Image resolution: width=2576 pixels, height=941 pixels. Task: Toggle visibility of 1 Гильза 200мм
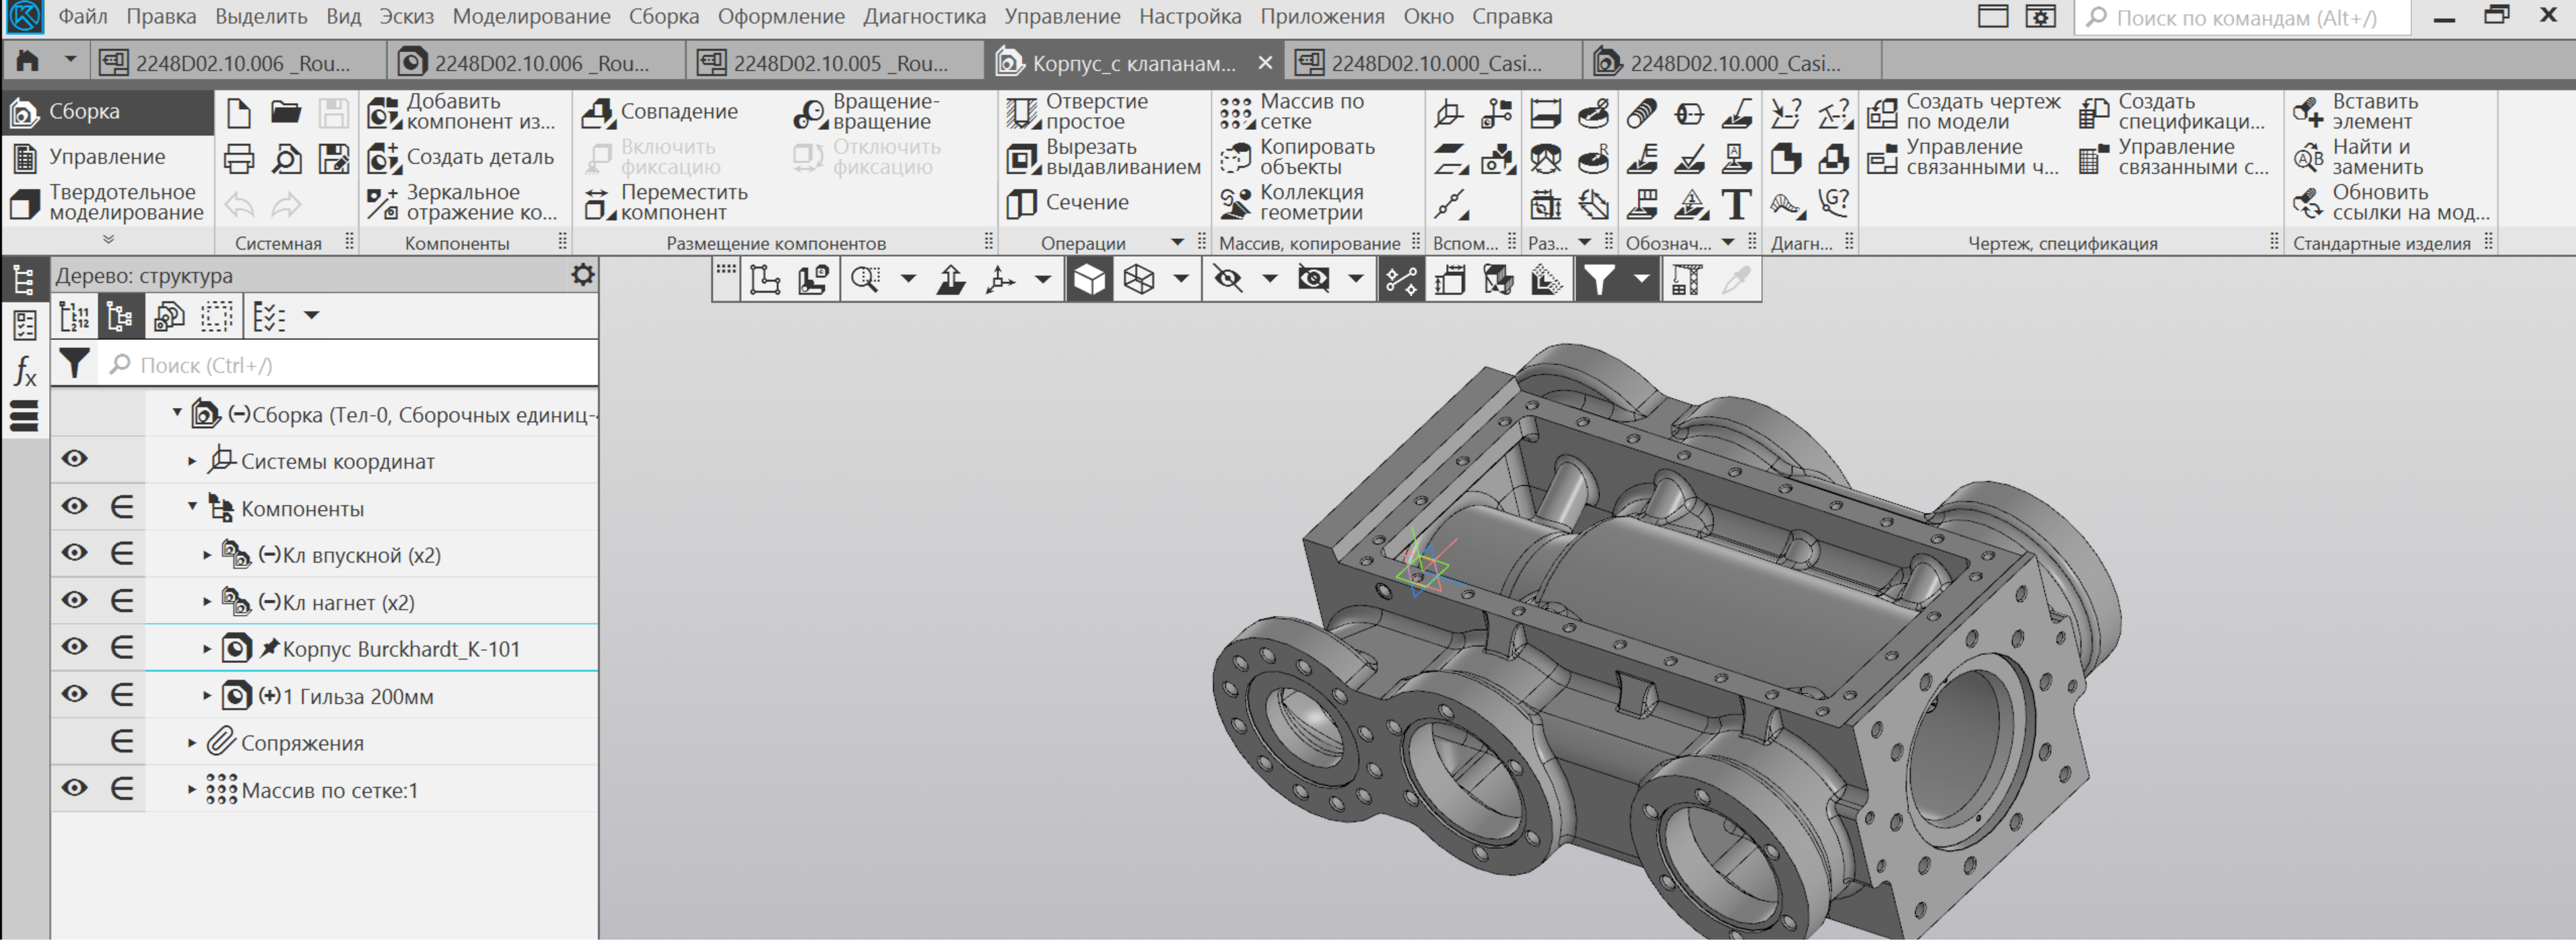click(x=75, y=695)
